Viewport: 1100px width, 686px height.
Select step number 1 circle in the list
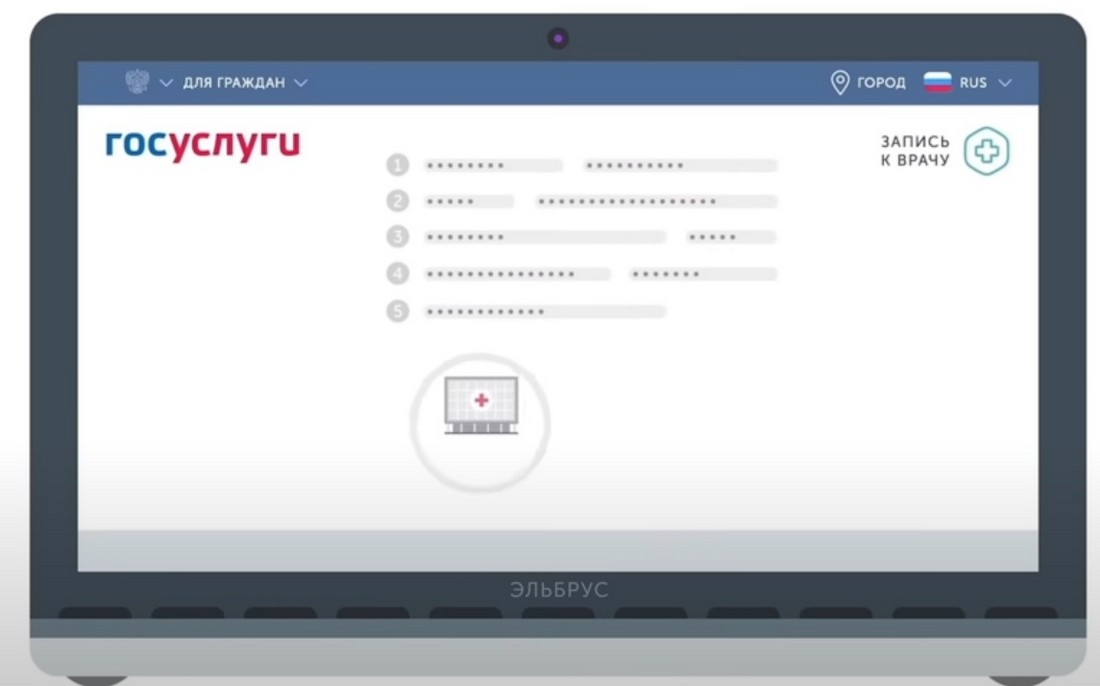(397, 164)
